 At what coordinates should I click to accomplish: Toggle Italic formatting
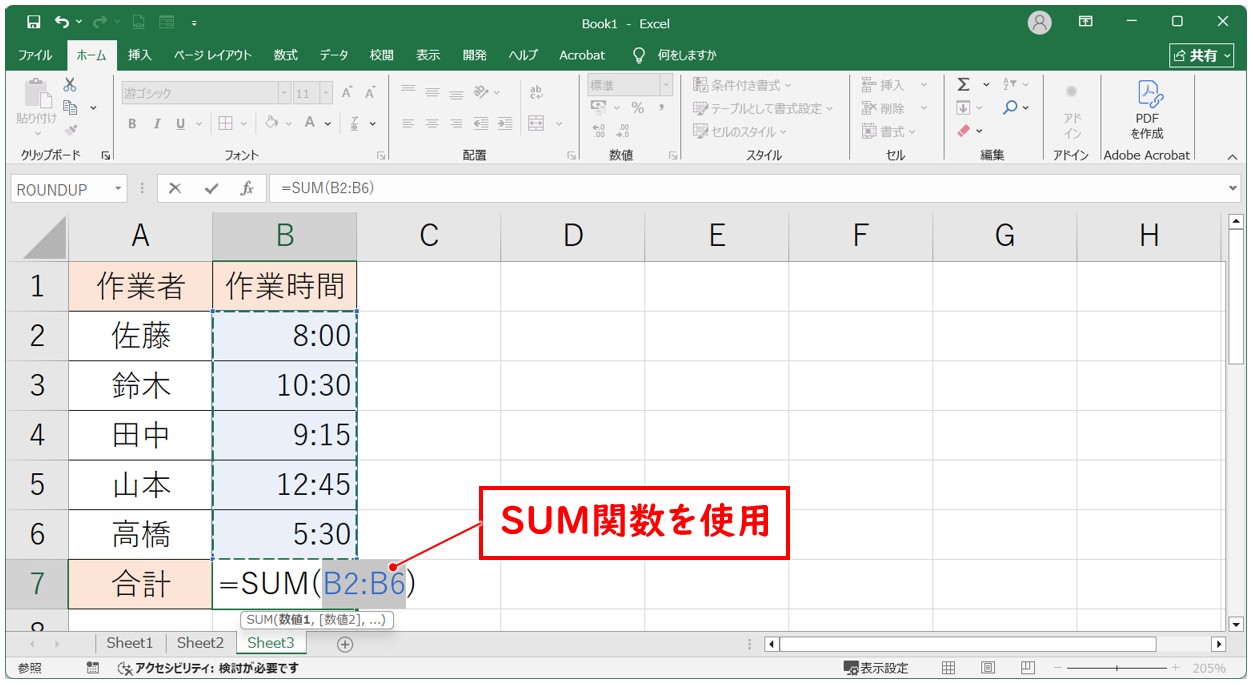(x=157, y=124)
